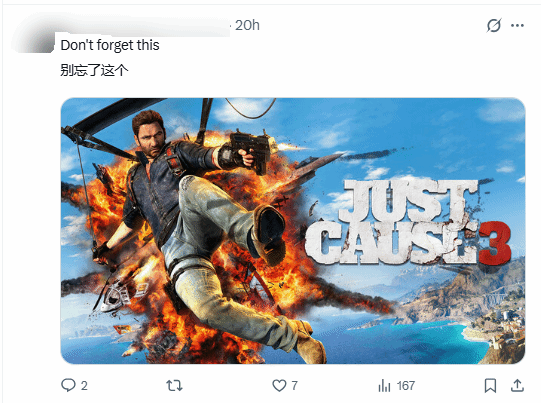Open the blurred author username

point(141,25)
